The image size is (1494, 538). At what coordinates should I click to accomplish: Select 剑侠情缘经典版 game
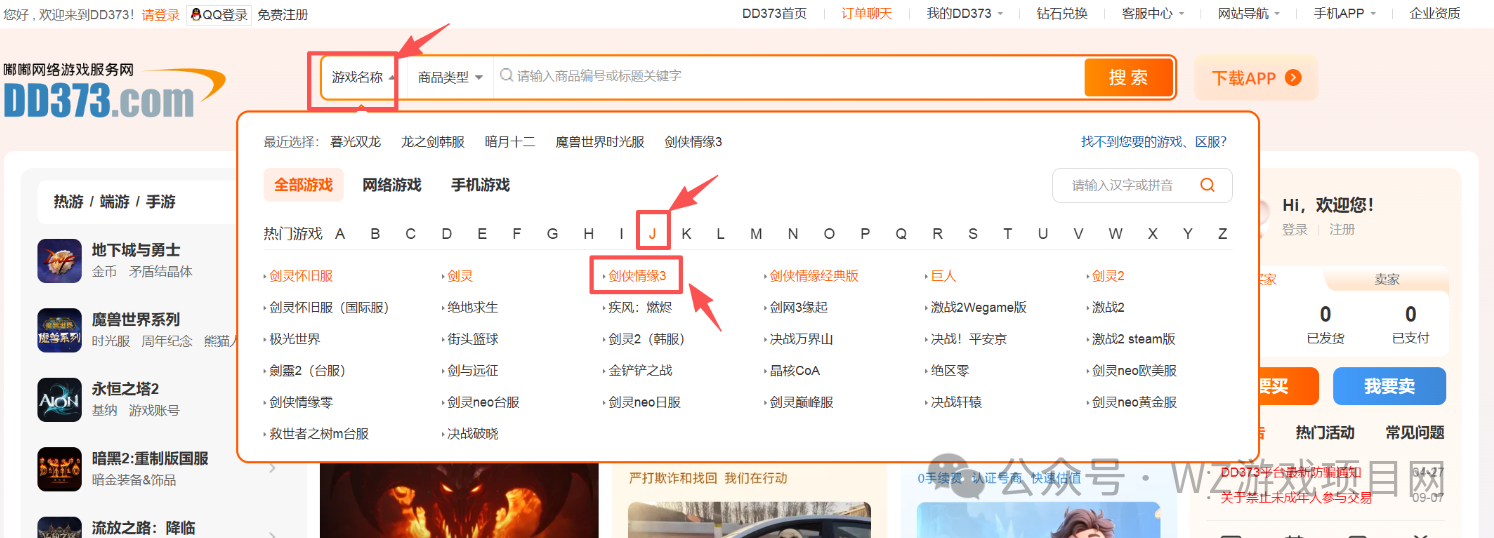812,276
